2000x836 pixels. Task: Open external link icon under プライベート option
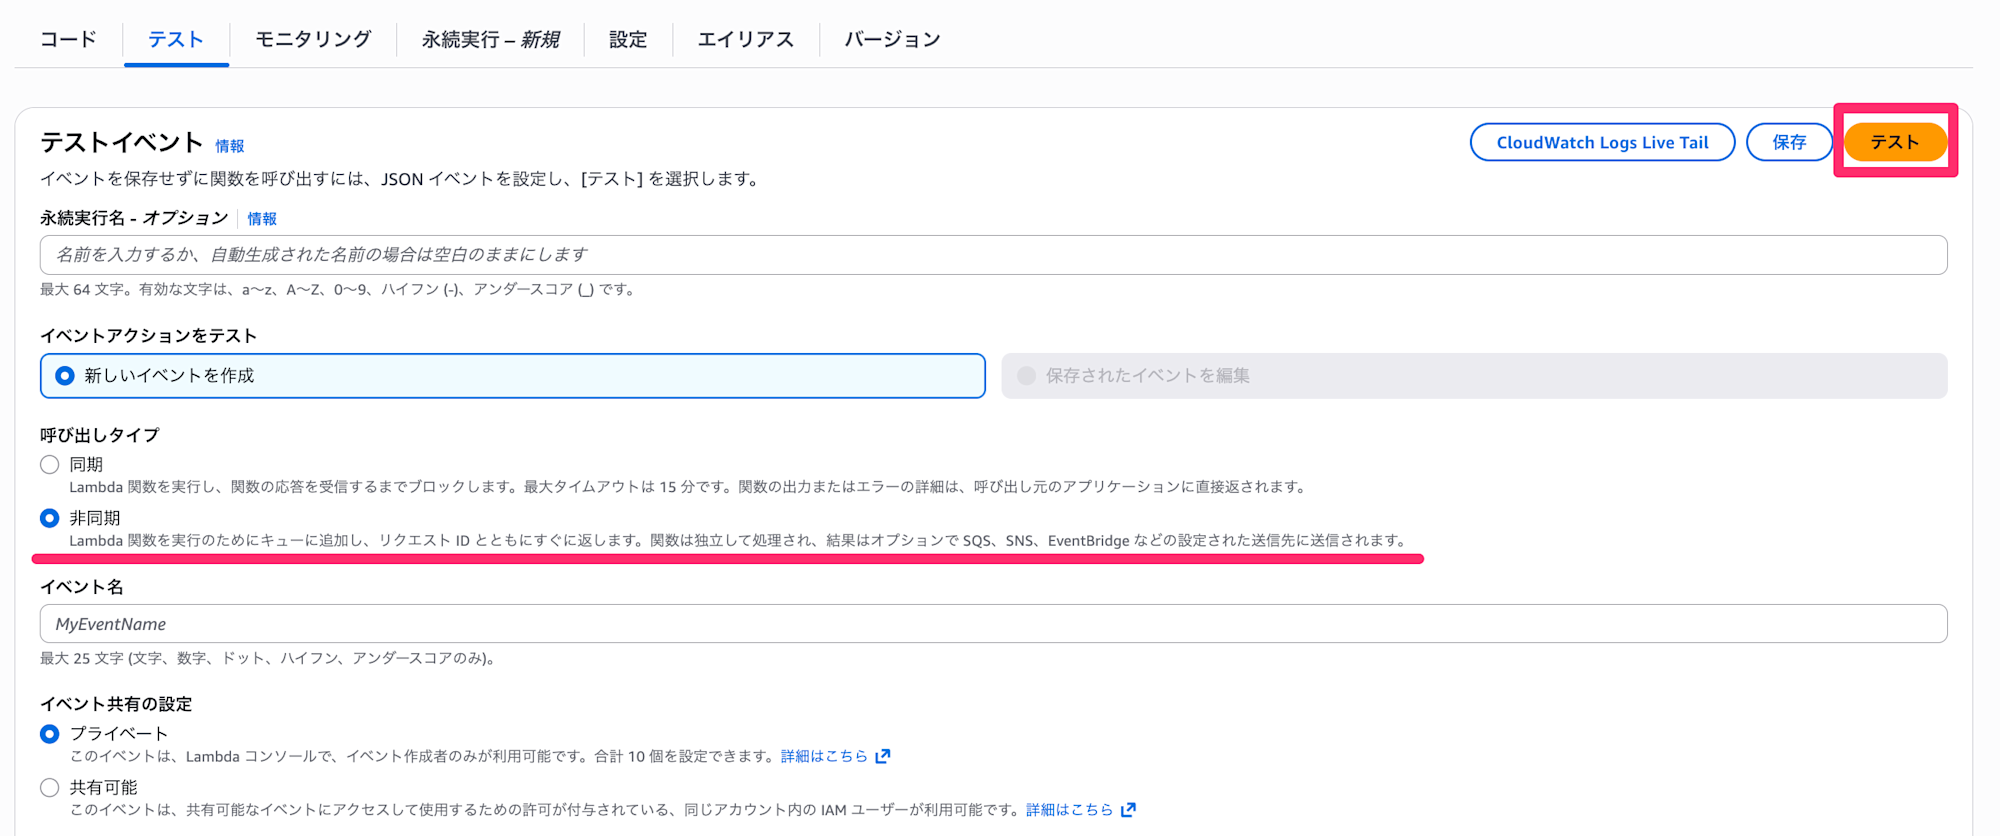pos(882,756)
